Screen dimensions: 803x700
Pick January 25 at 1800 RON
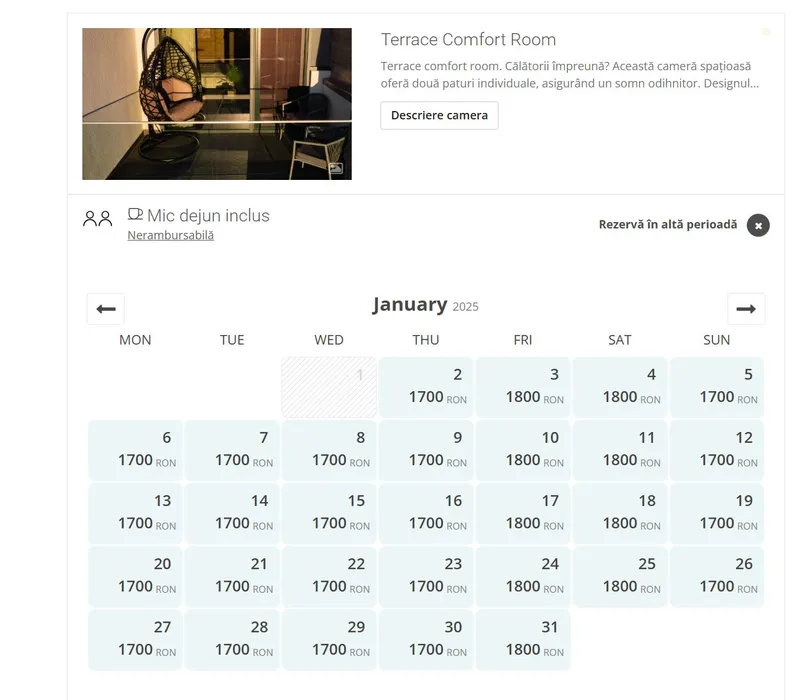[x=620, y=575]
